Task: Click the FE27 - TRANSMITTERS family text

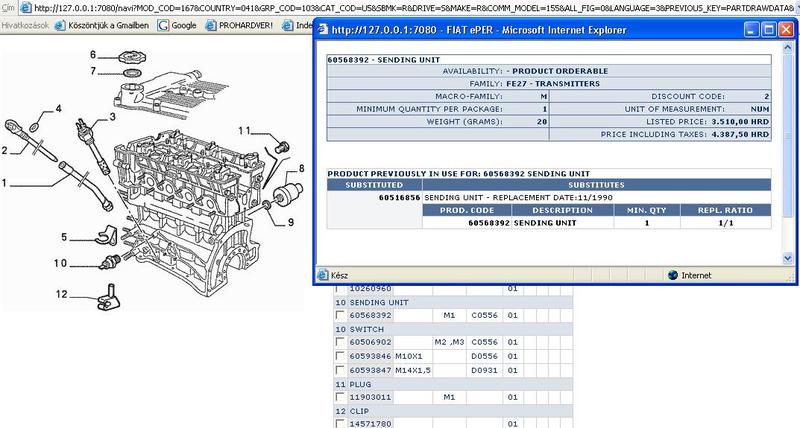Action: pyautogui.click(x=553, y=84)
